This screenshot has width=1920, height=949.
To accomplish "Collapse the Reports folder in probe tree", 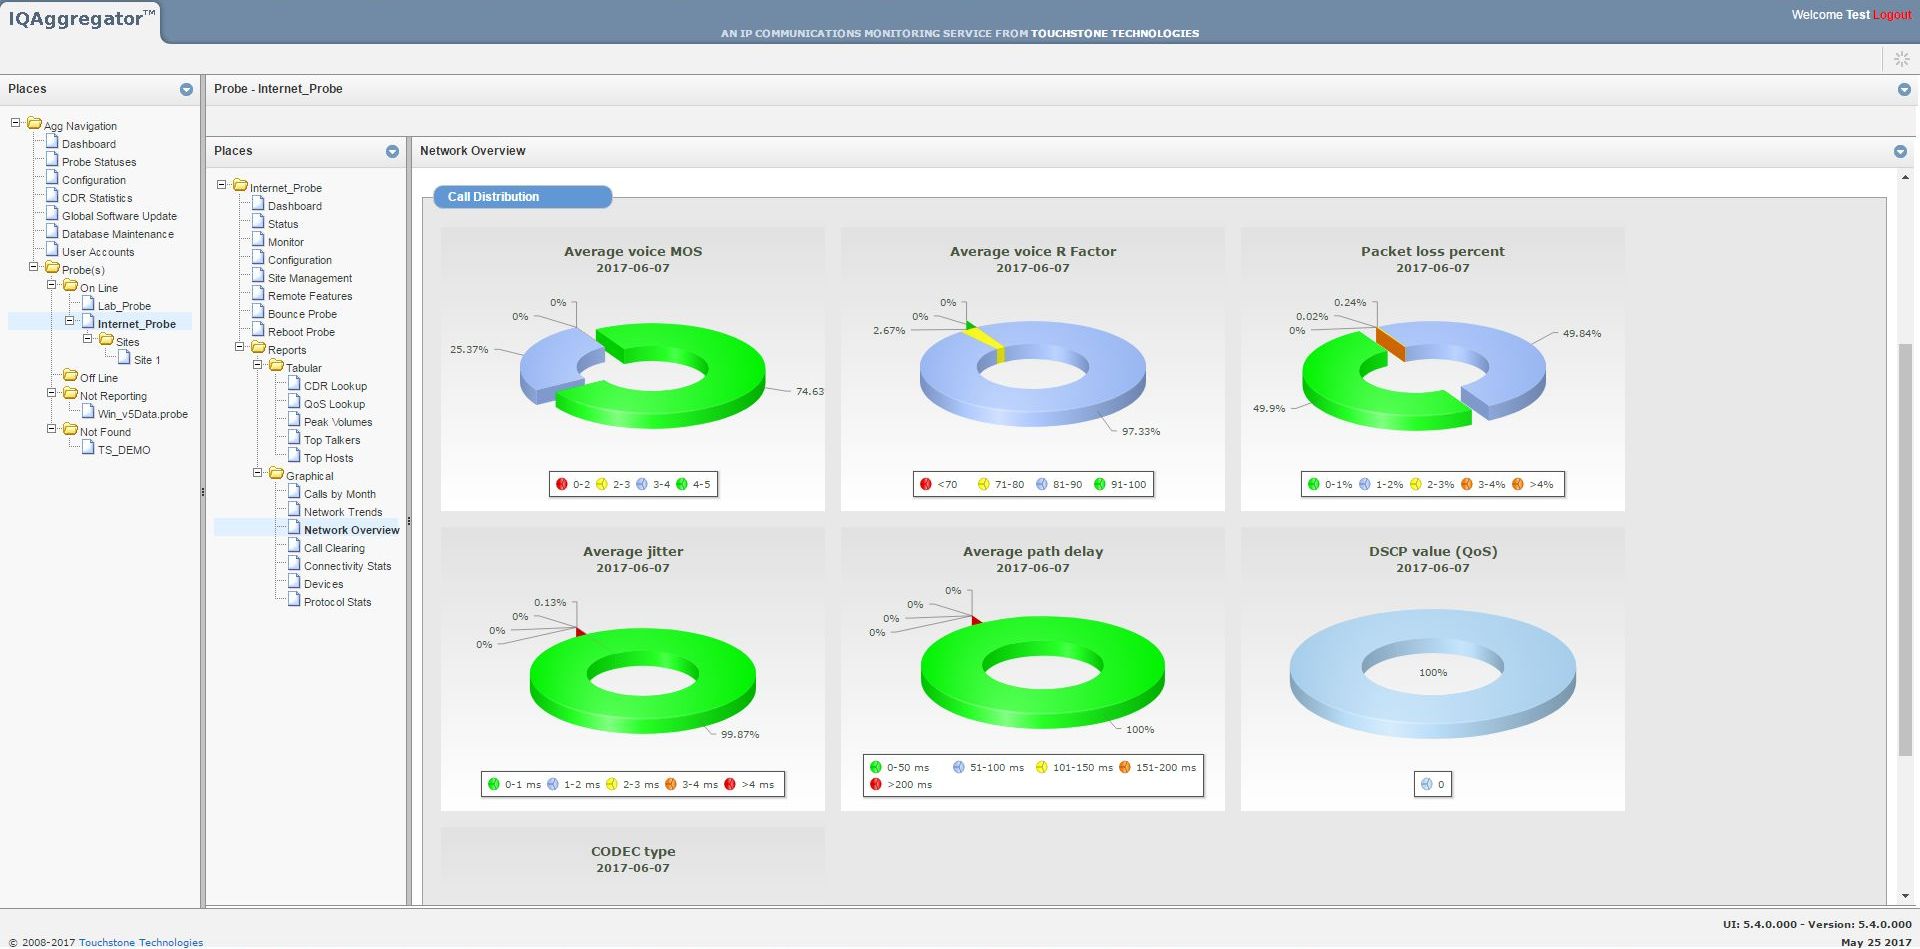I will pos(239,347).
